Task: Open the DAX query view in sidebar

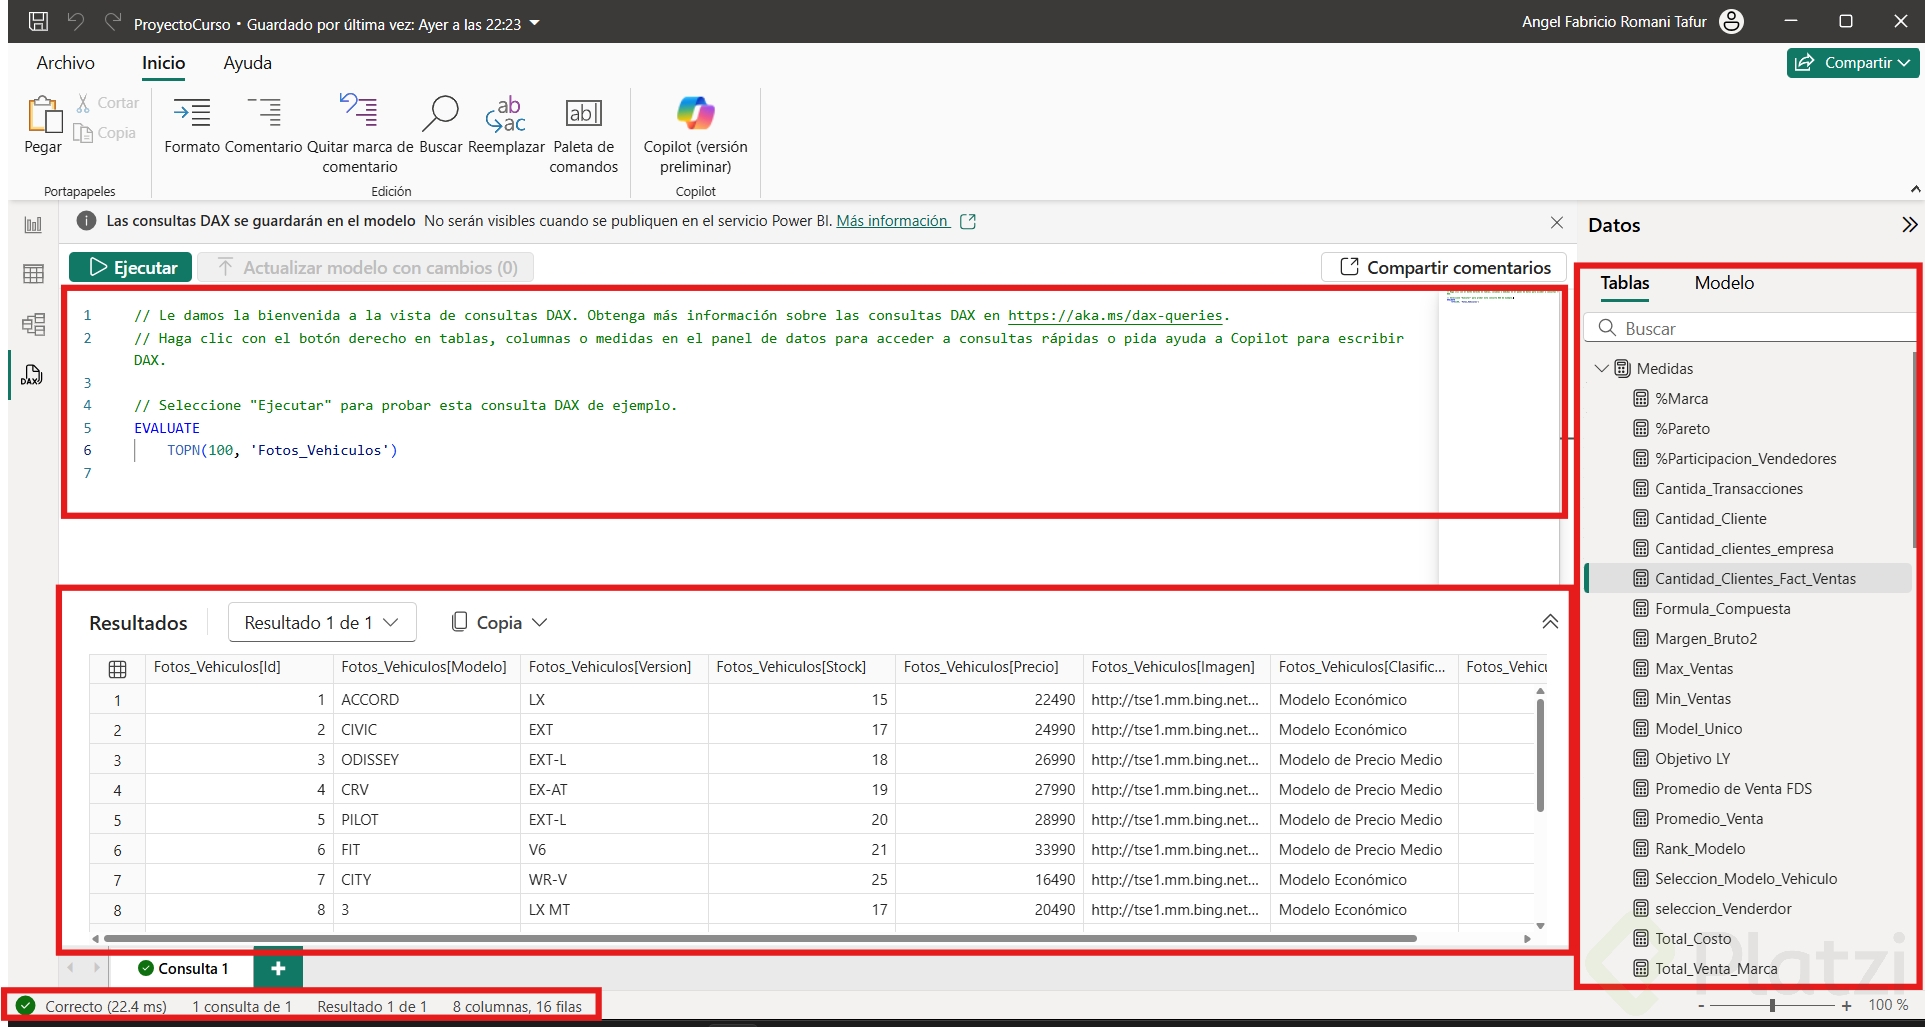Action: pyautogui.click(x=32, y=375)
